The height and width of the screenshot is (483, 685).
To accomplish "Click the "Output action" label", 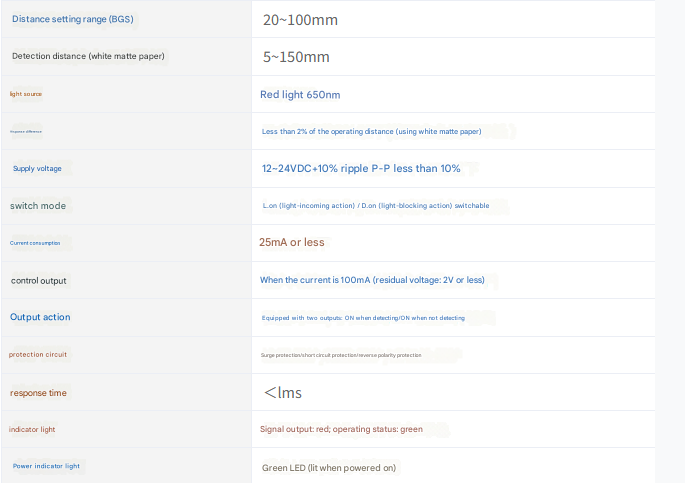I will (40, 318).
